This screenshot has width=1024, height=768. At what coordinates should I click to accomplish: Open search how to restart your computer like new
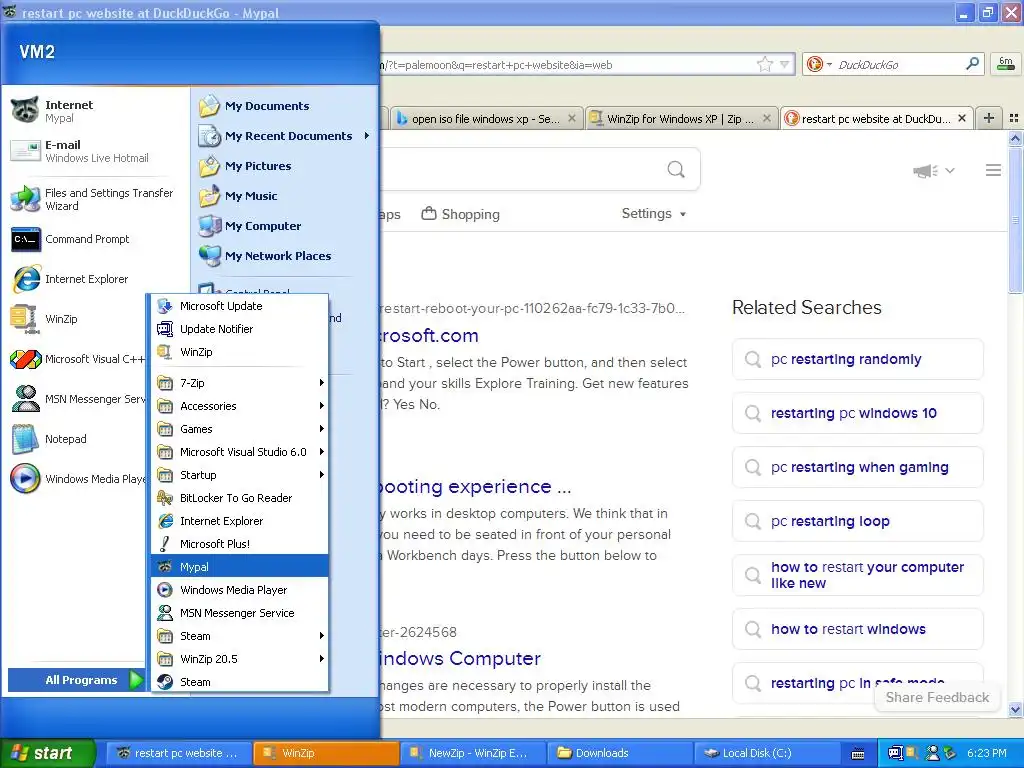pos(857,575)
